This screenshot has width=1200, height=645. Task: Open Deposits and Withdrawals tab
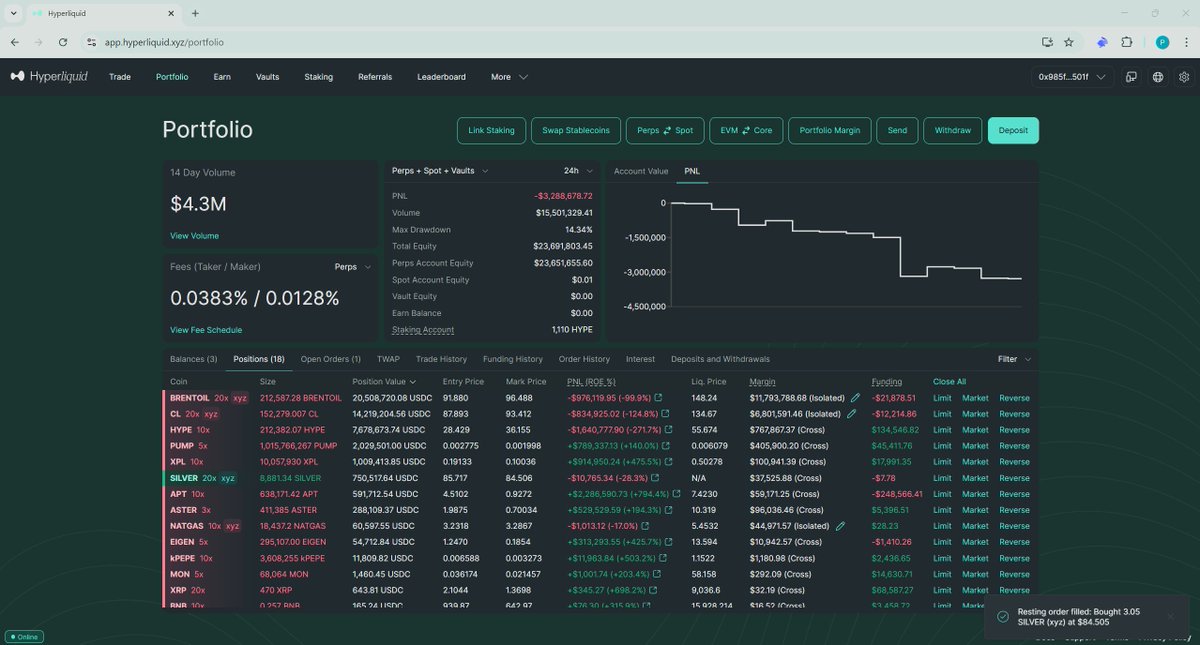720,359
